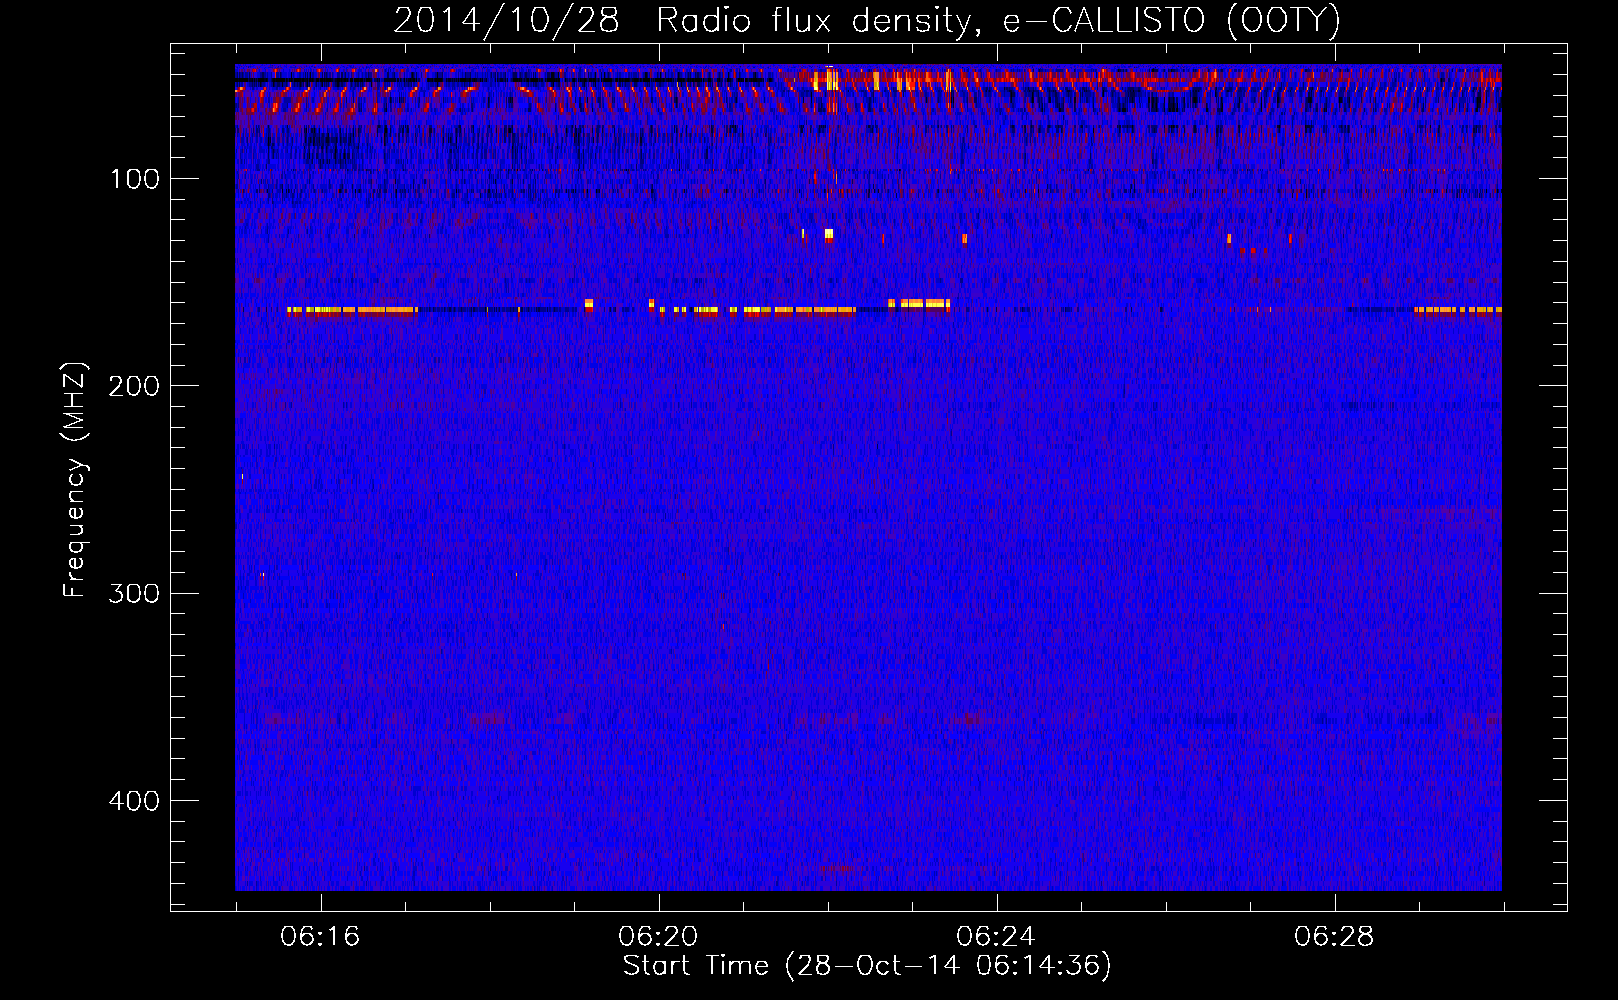Click the 'Frequency (MHZ)' axis title
The height and width of the screenshot is (1000, 1618).
click(x=75, y=480)
